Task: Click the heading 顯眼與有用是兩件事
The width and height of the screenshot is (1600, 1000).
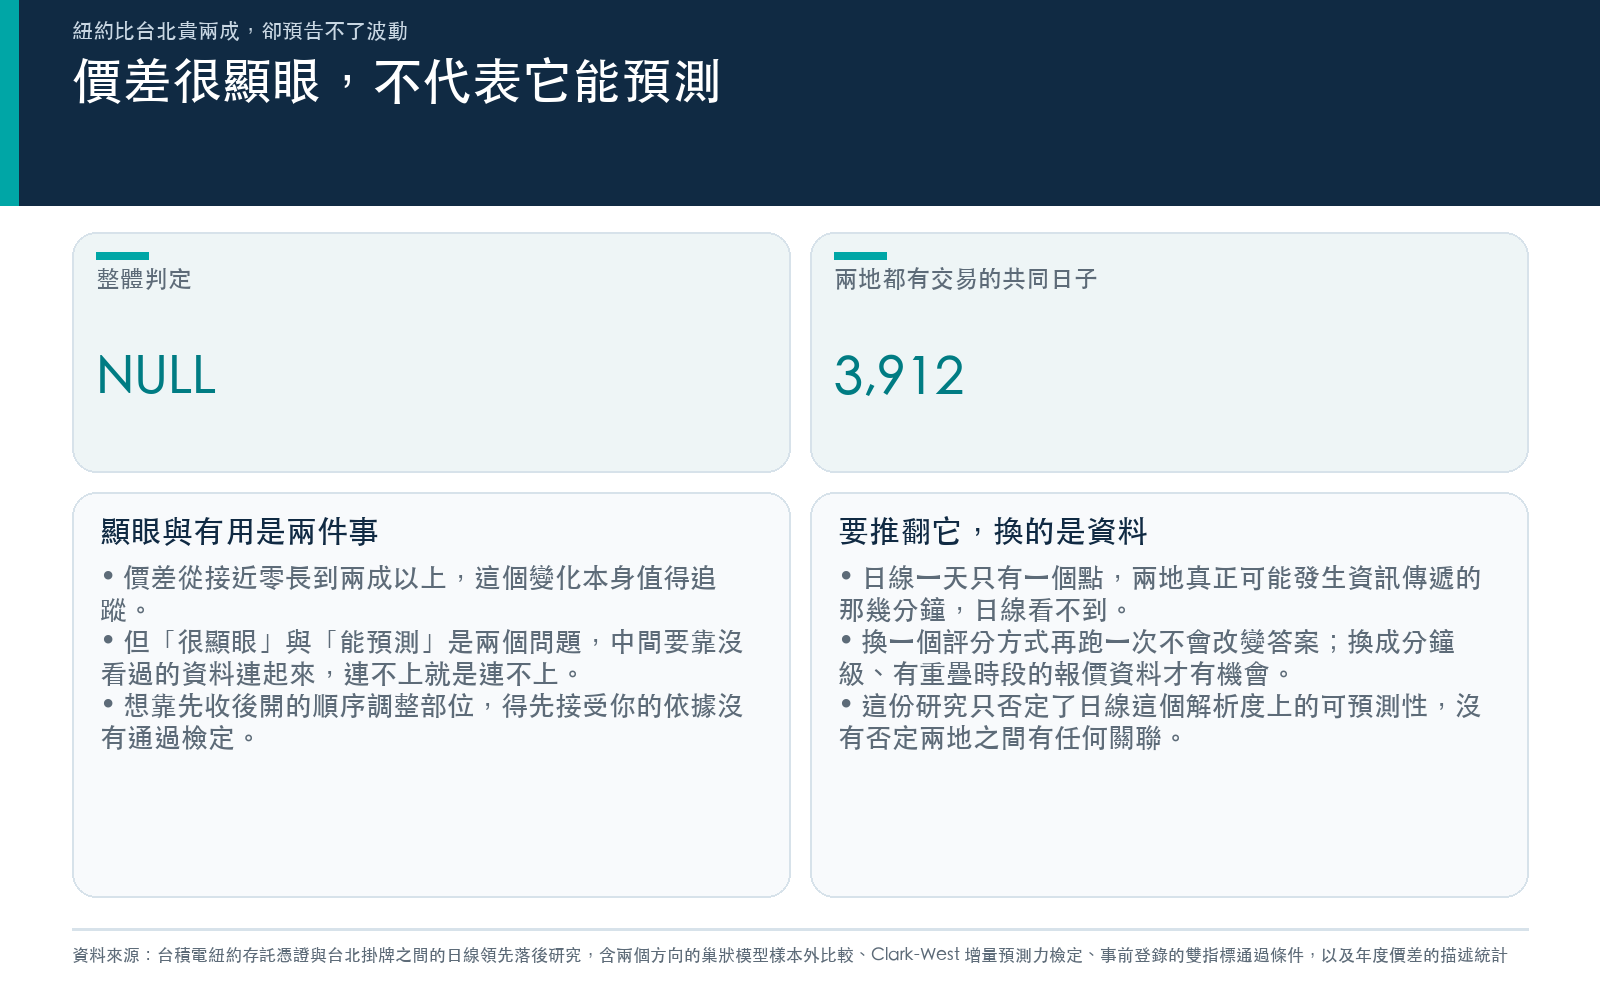Action: pyautogui.click(x=239, y=531)
